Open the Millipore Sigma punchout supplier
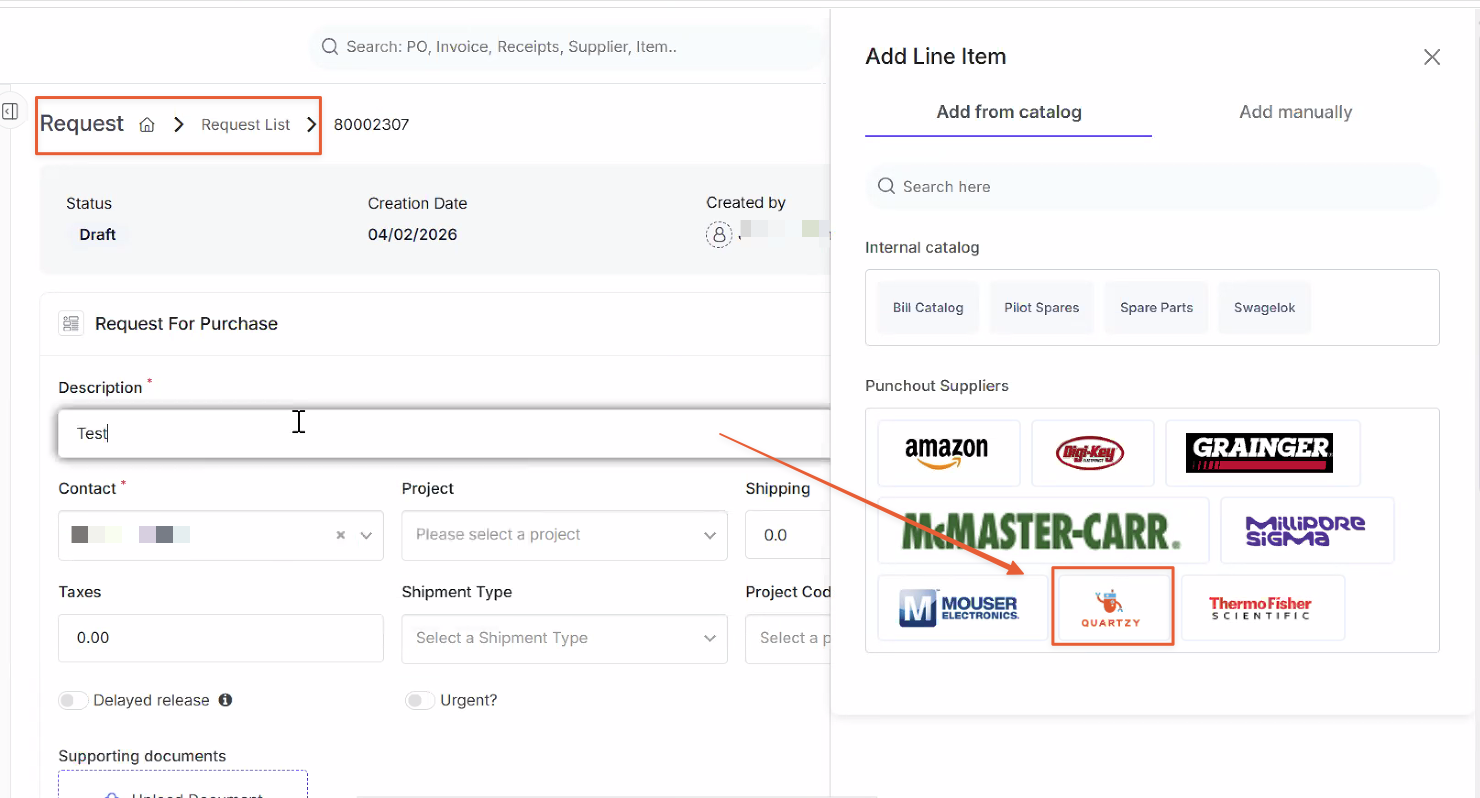 pos(1307,530)
